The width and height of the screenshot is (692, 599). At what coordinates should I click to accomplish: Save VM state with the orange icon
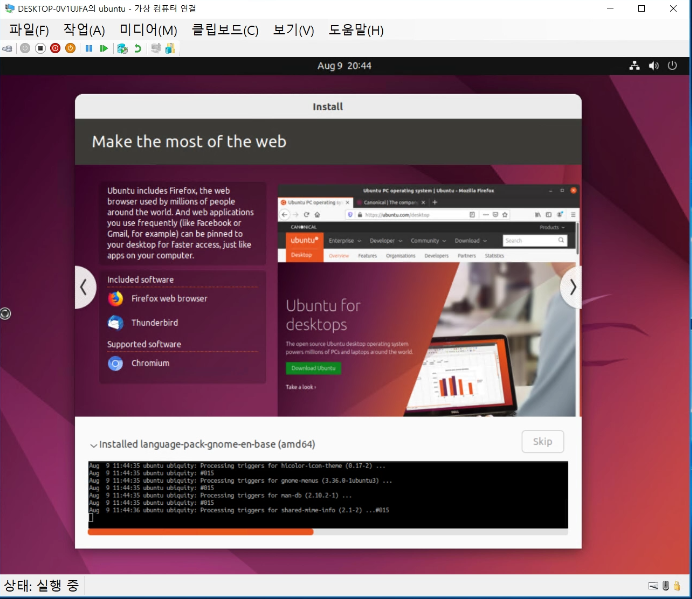70,48
